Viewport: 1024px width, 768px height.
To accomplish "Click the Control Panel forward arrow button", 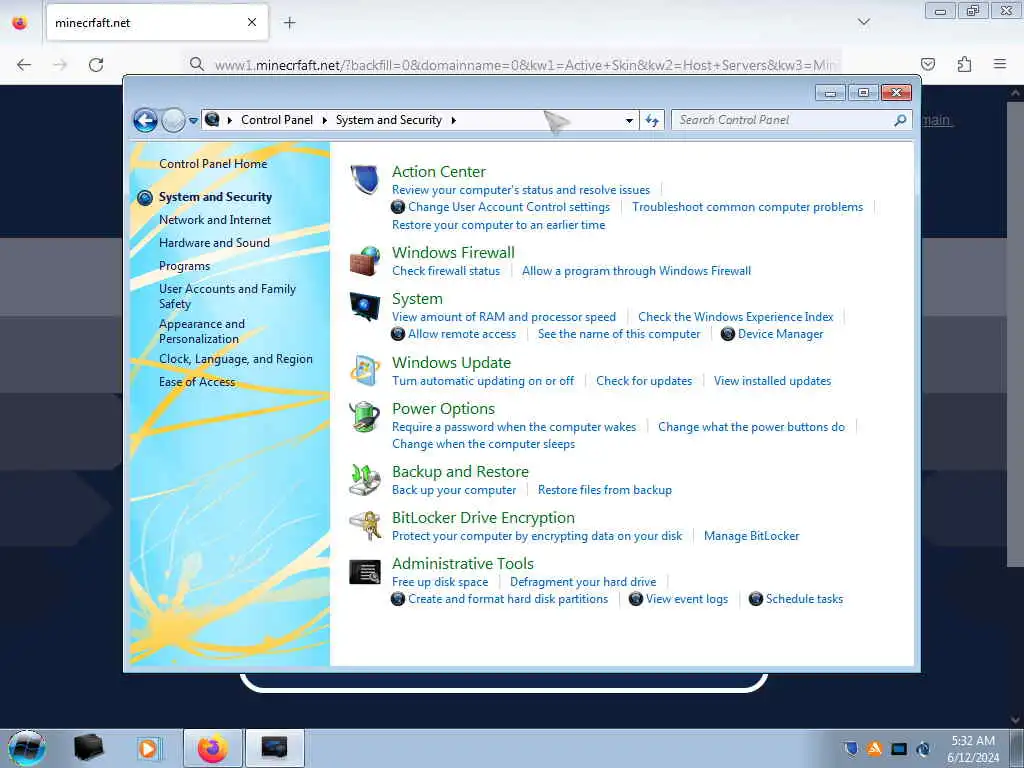I will (173, 120).
